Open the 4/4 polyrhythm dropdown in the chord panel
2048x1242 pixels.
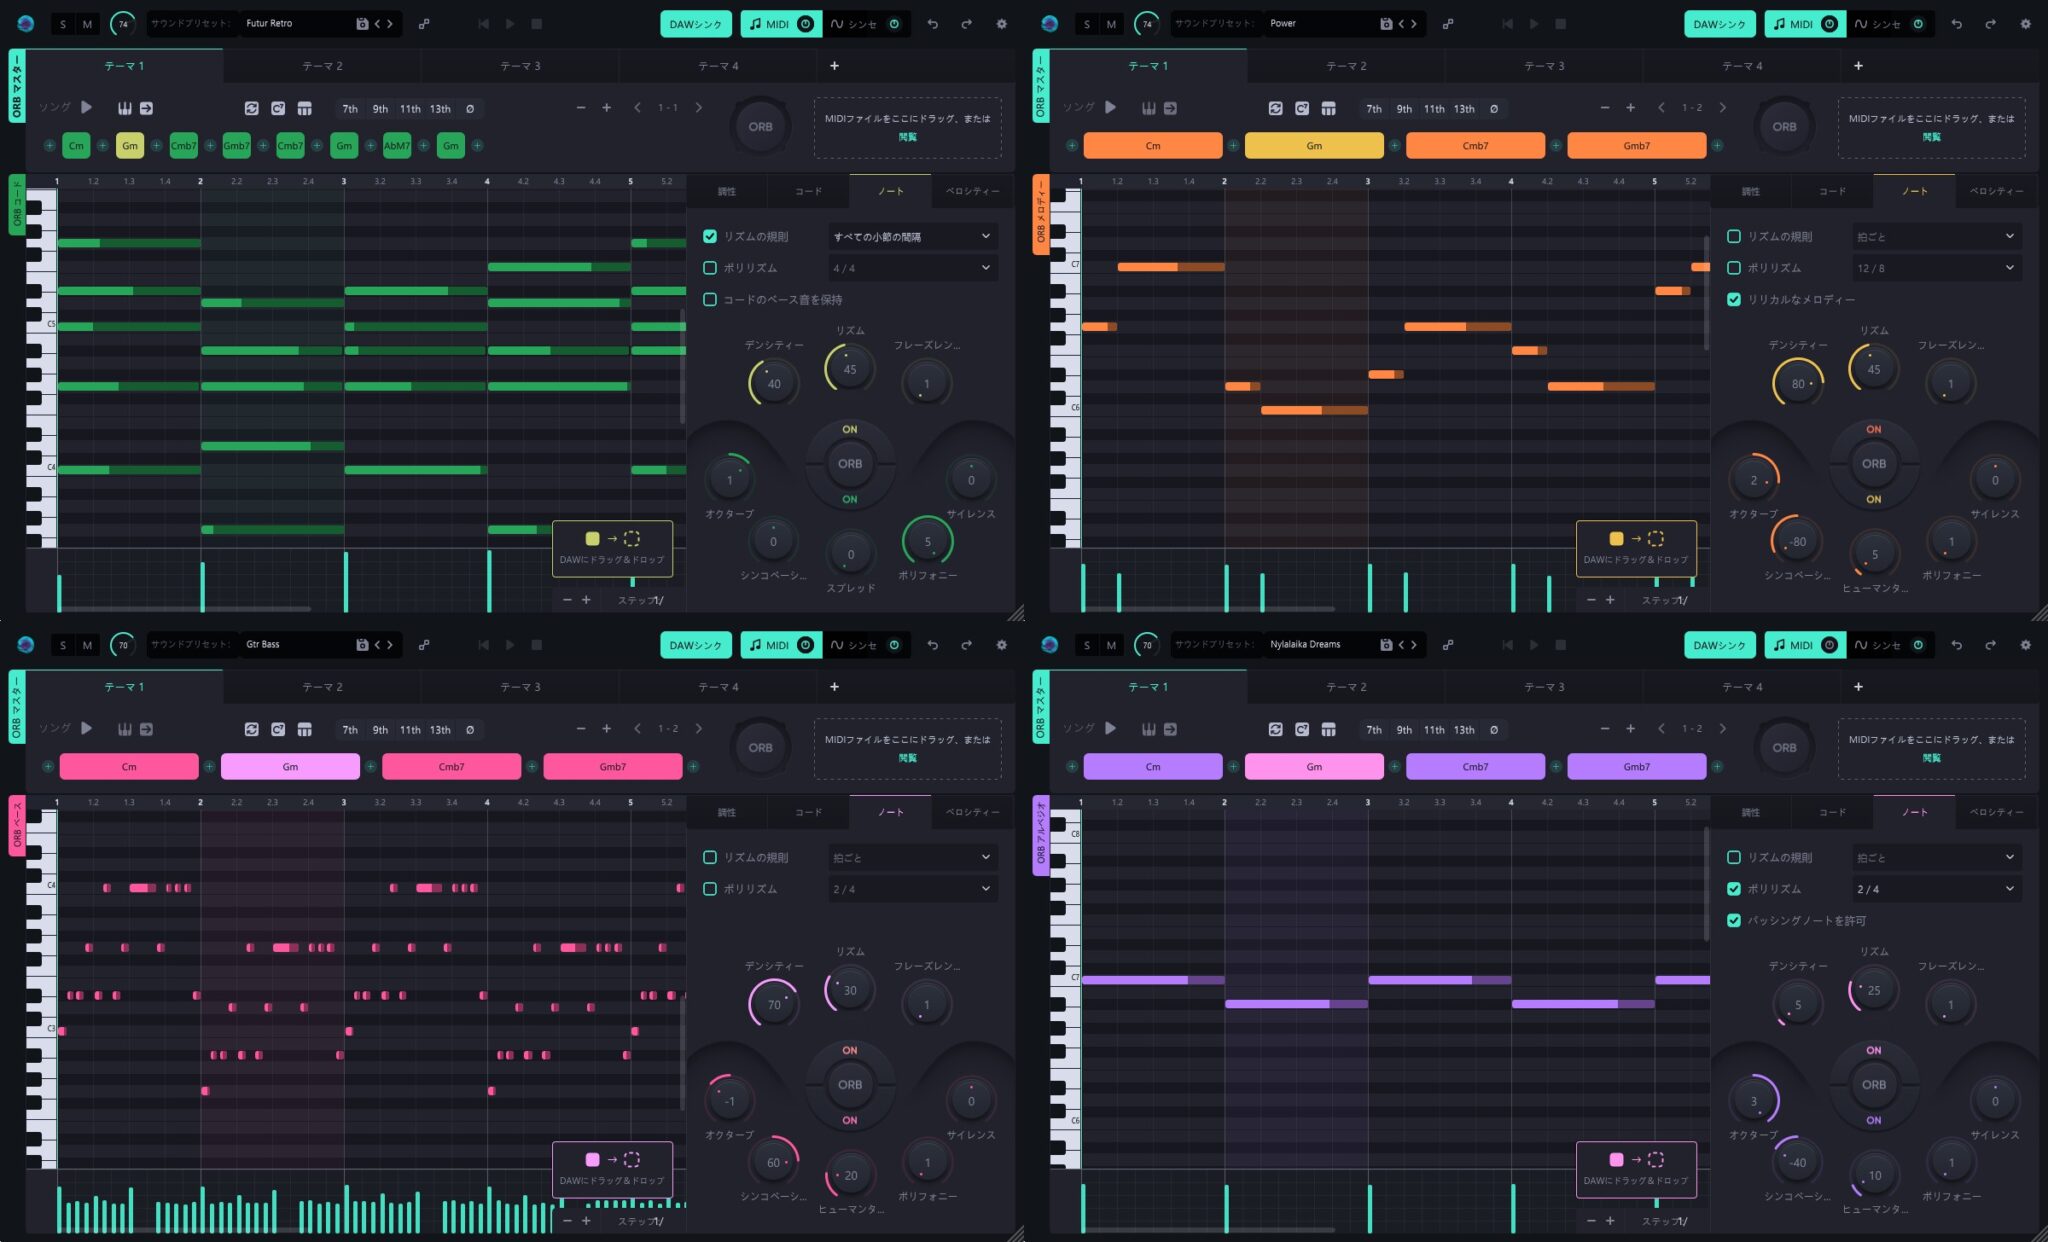911,267
